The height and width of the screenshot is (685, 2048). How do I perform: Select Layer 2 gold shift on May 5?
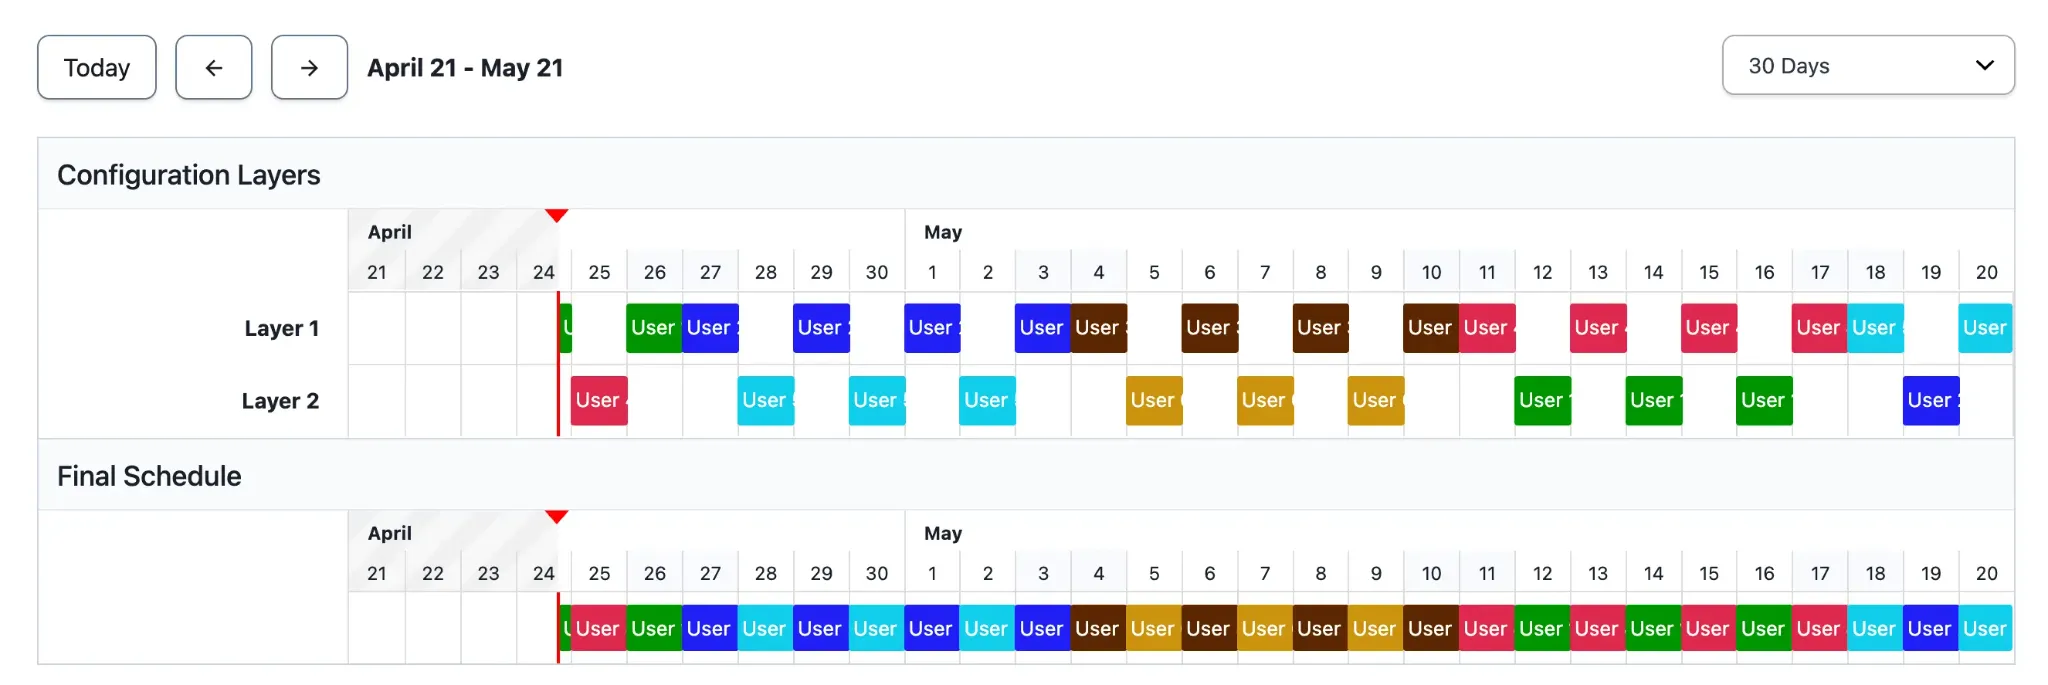click(x=1154, y=401)
